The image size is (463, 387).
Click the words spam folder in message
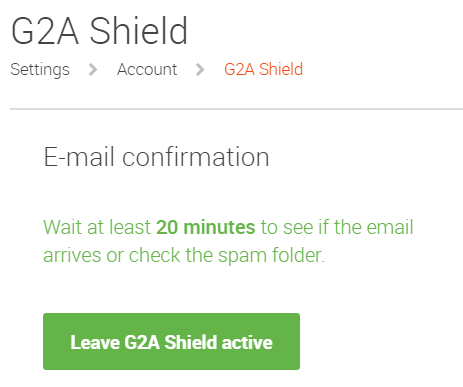[x=271, y=256]
